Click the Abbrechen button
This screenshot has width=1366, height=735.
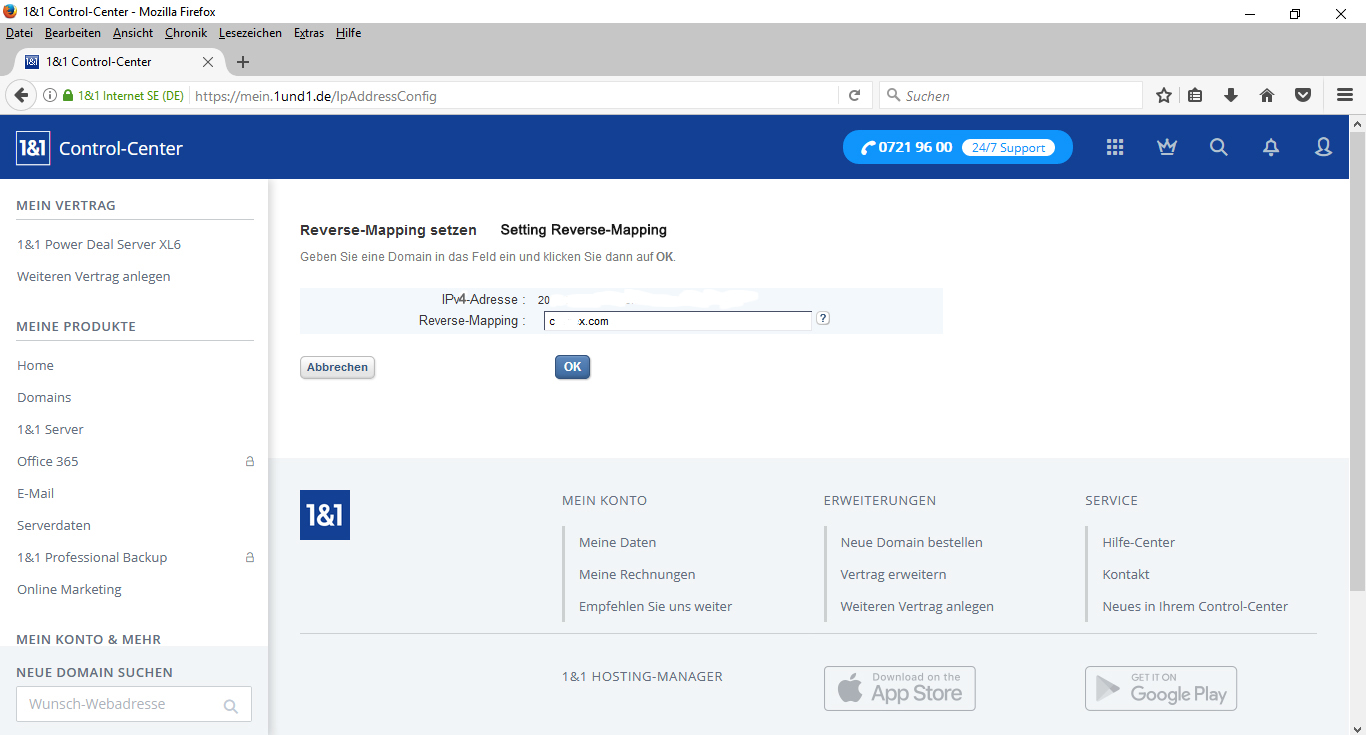tap(337, 368)
